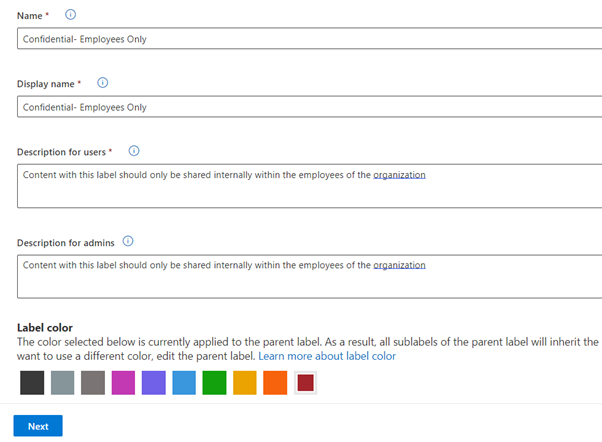Click the info icon next to Name
Viewport: 602px width, 442px height.
tap(70, 15)
